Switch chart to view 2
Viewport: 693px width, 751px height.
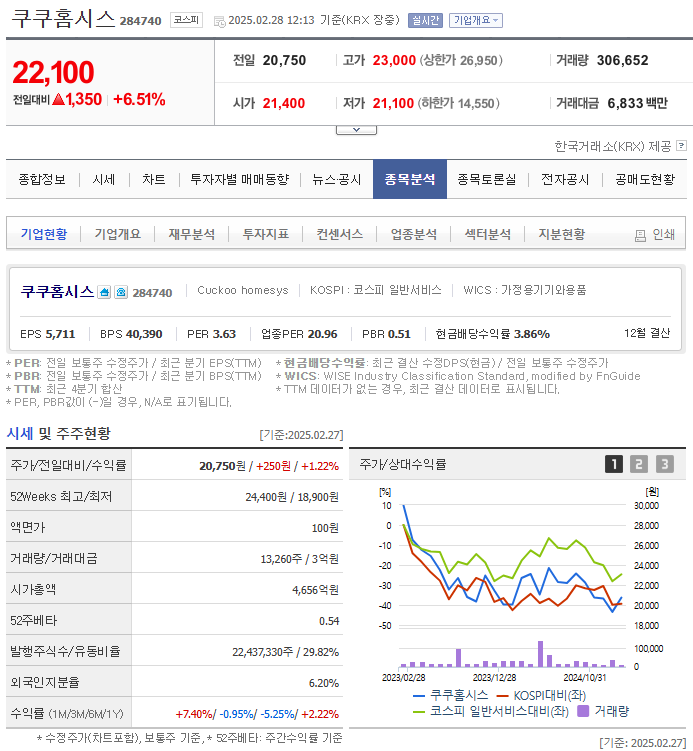pos(639,464)
